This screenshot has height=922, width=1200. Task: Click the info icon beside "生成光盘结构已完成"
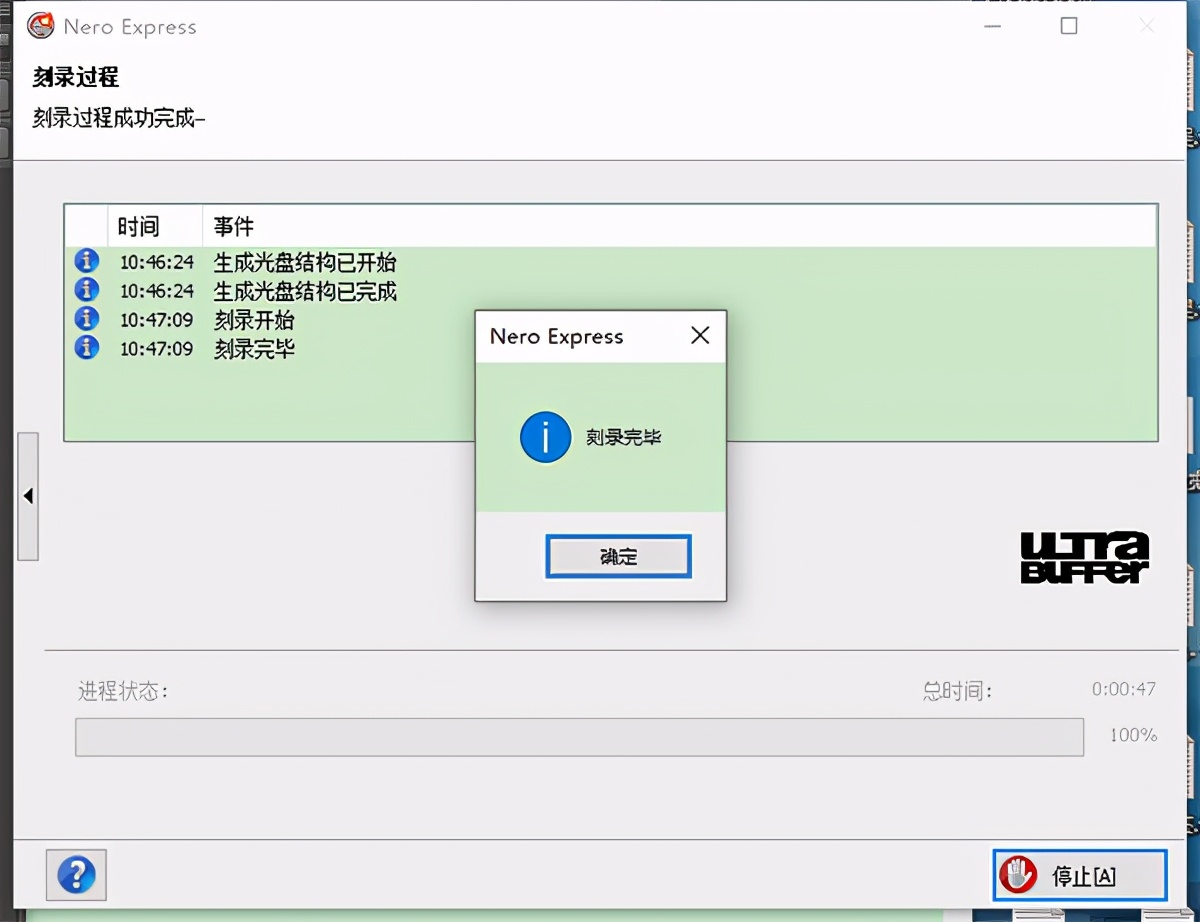tap(88, 290)
